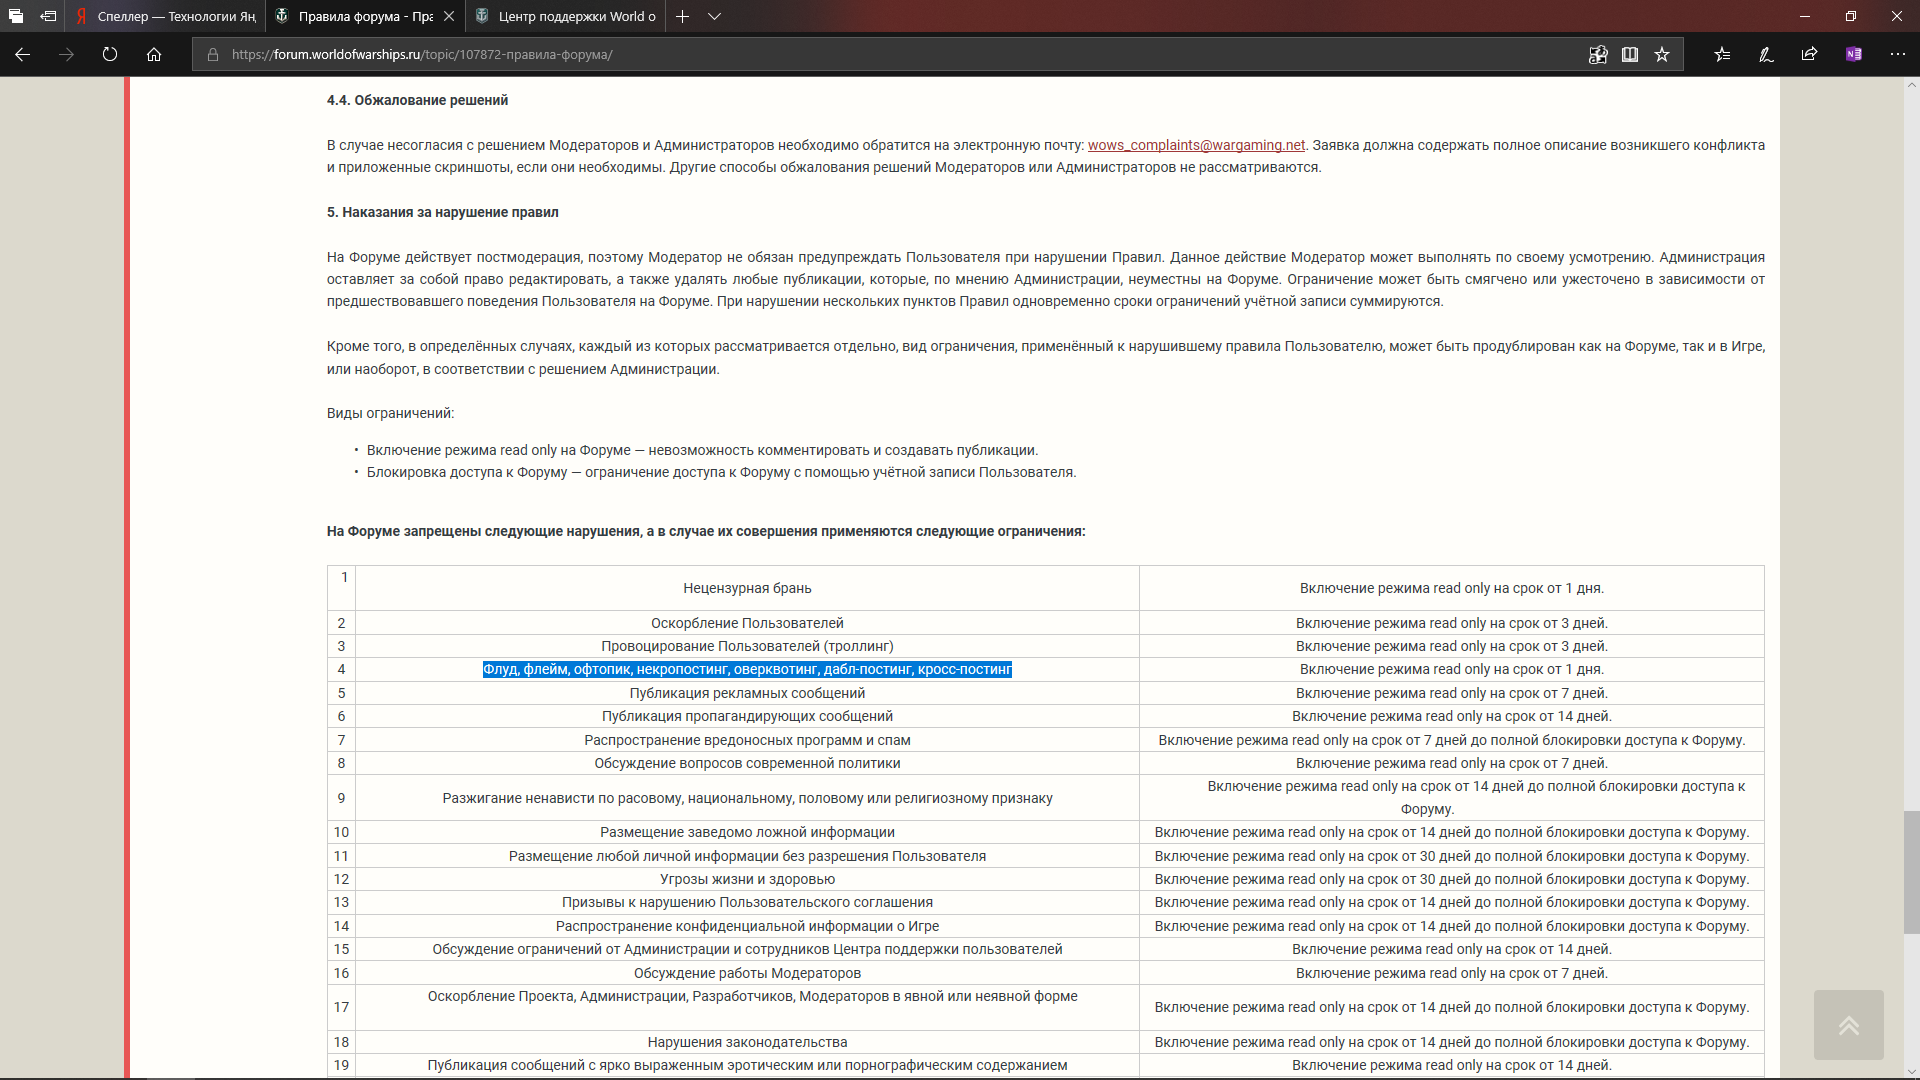Close the Правила форума tab
The width and height of the screenshot is (1920, 1080).
[449, 16]
